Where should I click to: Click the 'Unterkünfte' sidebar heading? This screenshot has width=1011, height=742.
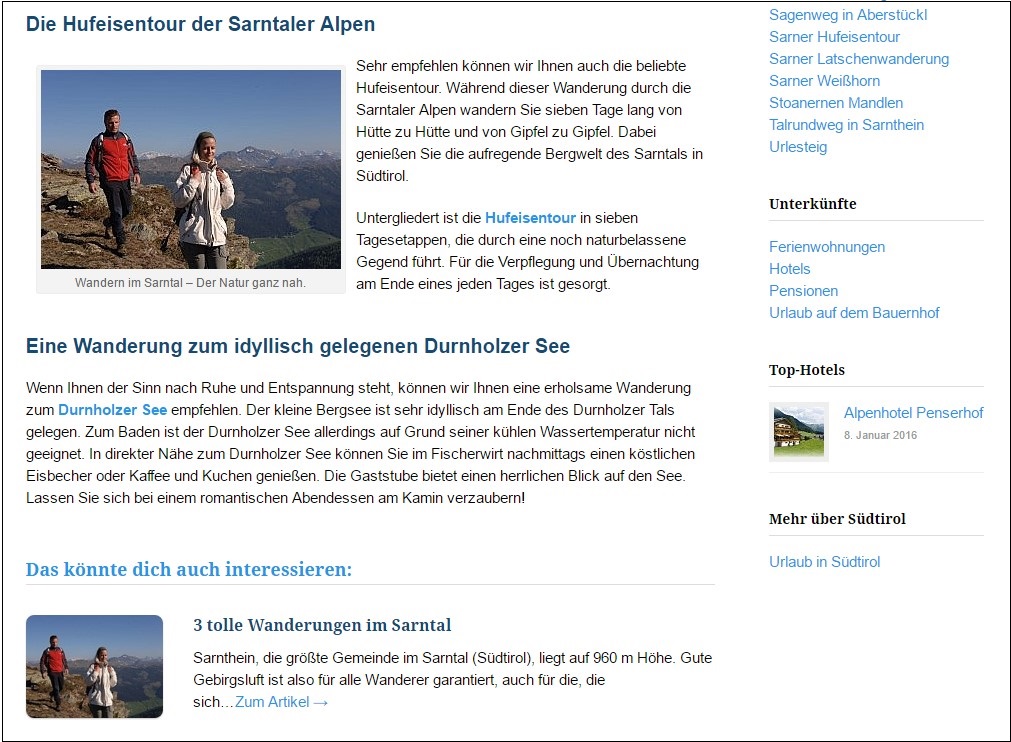812,204
